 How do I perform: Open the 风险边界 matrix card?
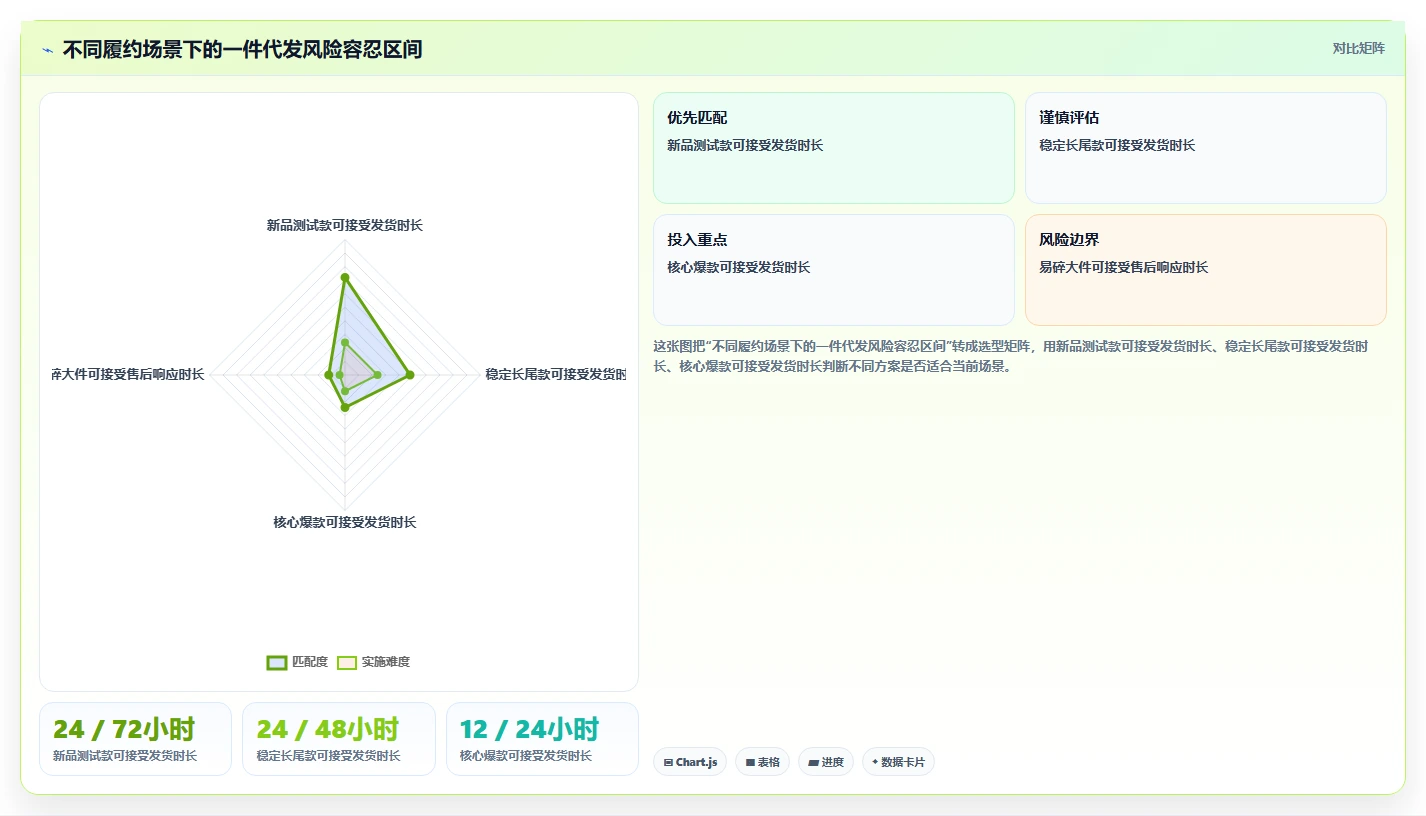(1206, 270)
